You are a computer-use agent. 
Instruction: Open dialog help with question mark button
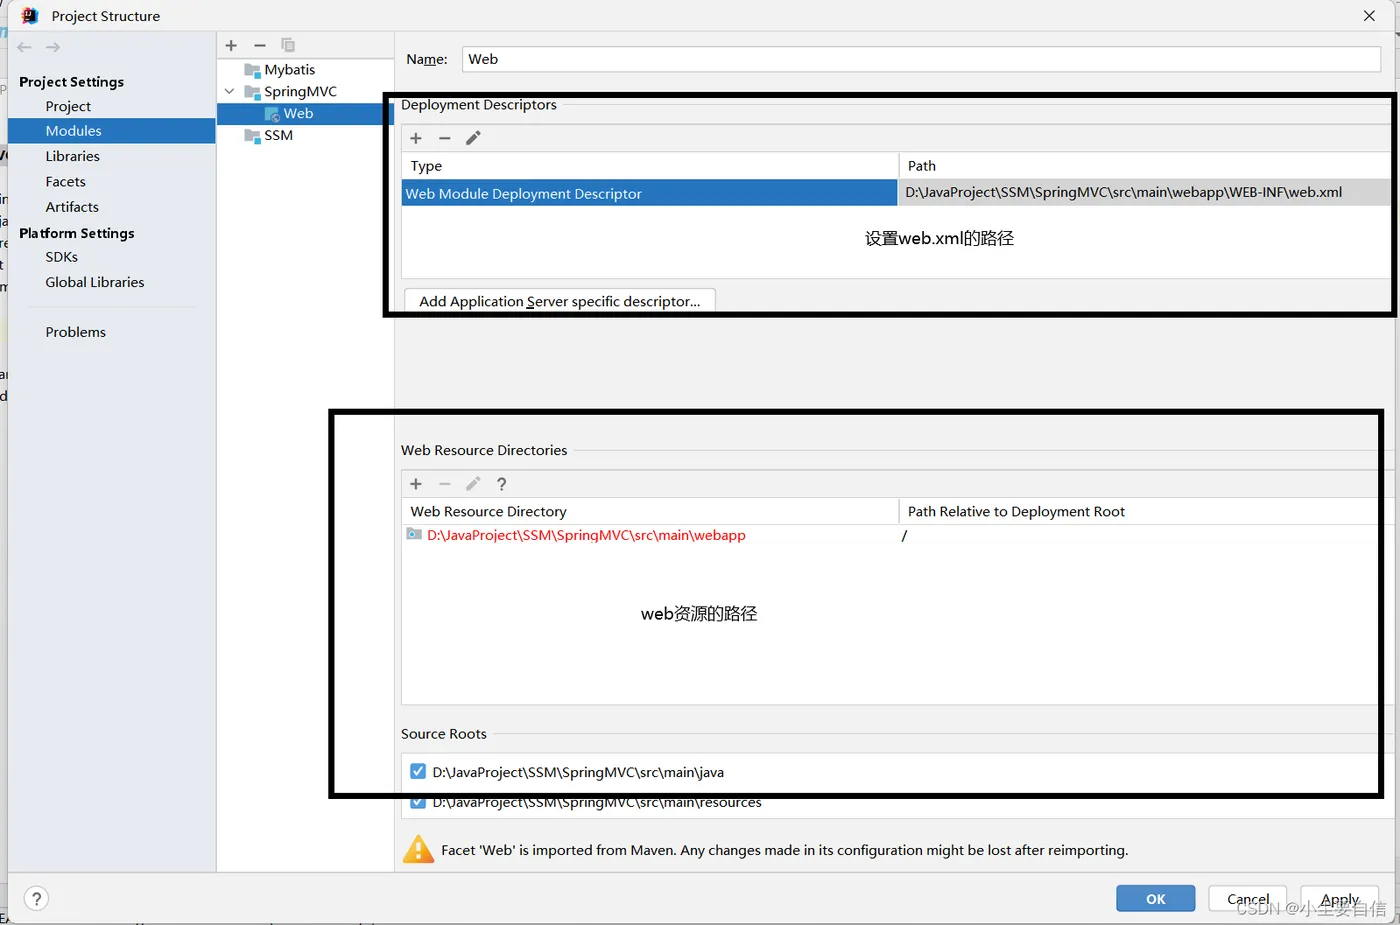point(36,898)
